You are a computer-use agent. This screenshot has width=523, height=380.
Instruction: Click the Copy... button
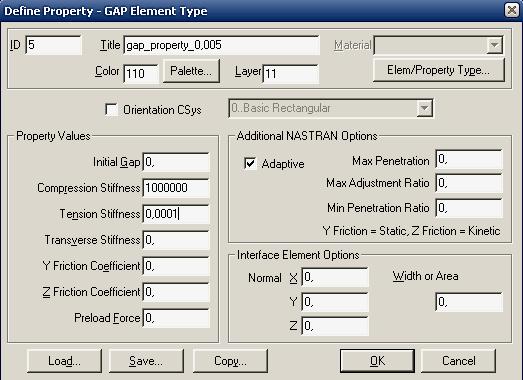(230, 361)
